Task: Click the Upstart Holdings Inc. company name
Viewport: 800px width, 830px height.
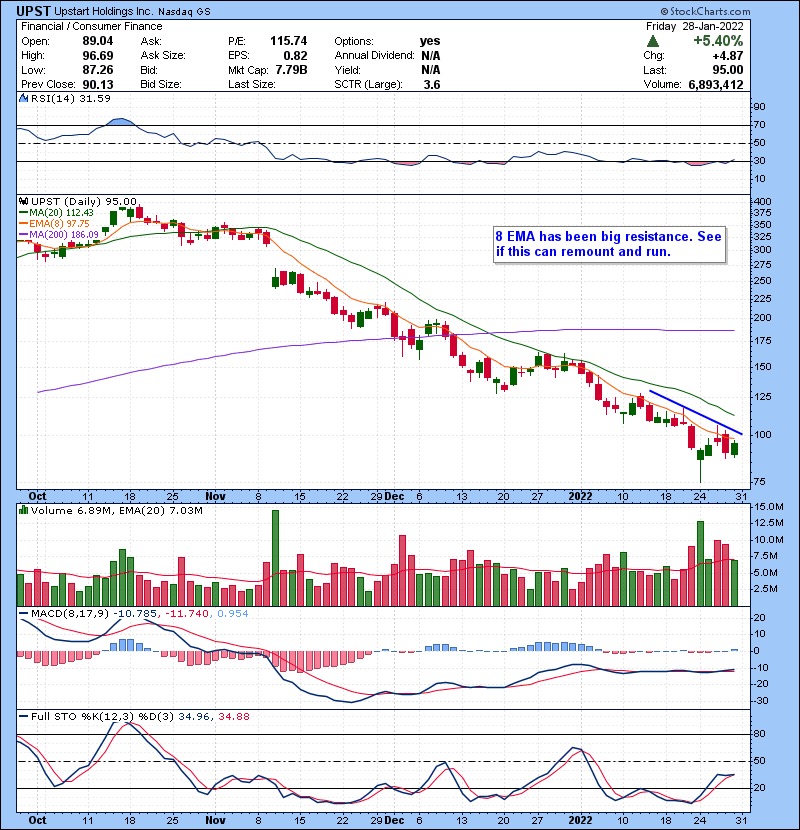Action: (104, 12)
